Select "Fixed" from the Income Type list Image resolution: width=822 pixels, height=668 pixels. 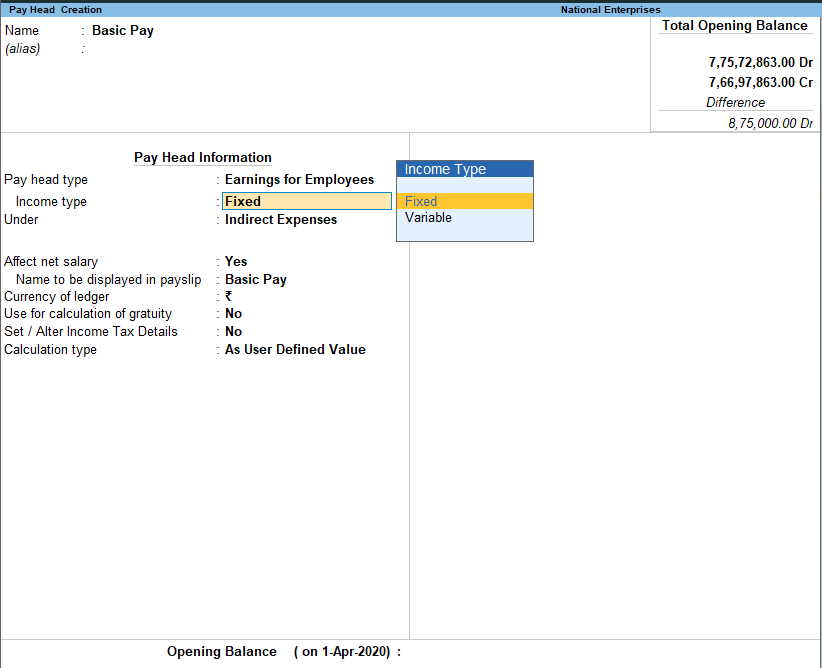(x=421, y=201)
